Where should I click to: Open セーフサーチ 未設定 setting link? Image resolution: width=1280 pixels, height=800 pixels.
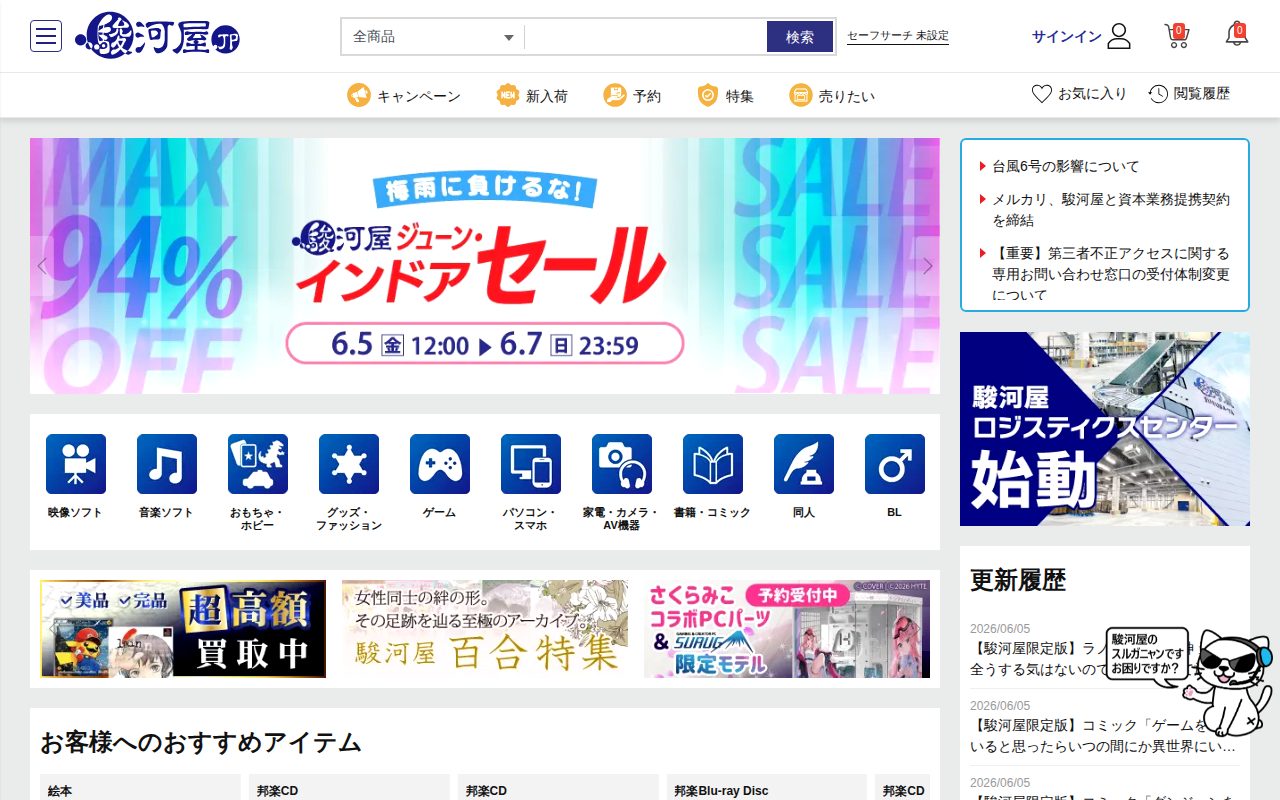pyautogui.click(x=898, y=36)
